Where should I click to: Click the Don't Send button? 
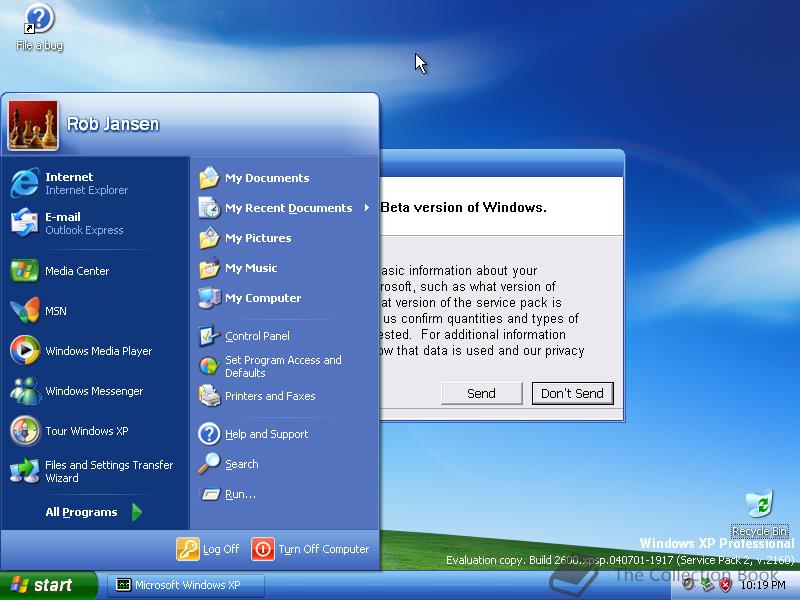pyautogui.click(x=572, y=393)
